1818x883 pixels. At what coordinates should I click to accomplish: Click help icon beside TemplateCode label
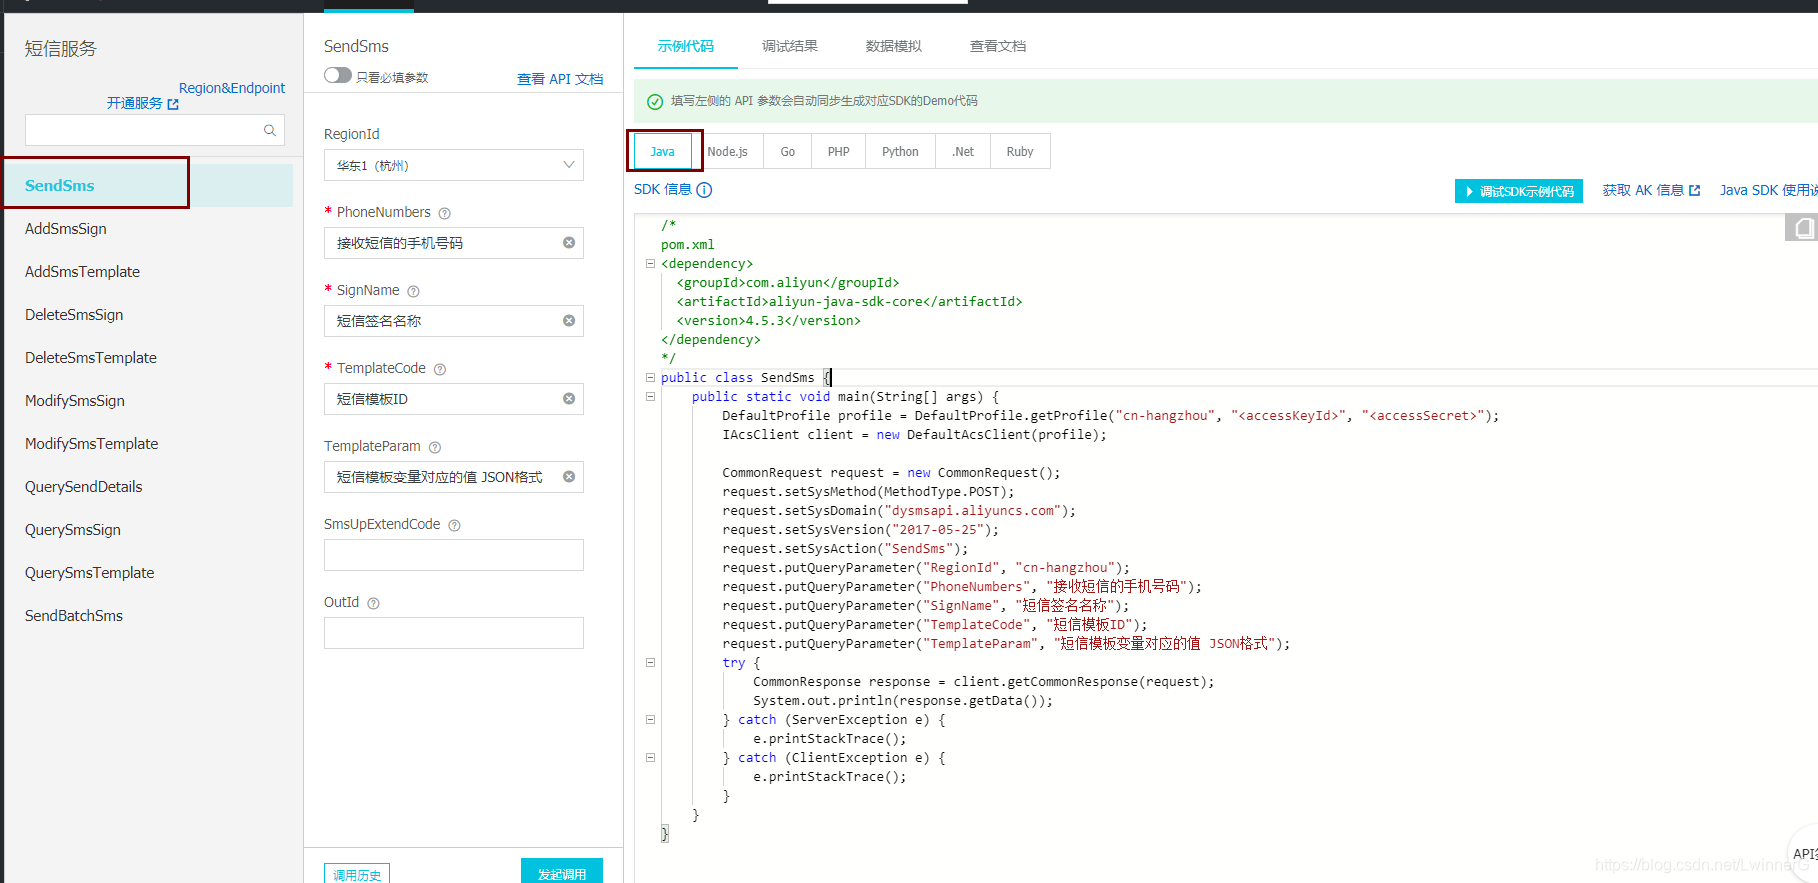pyautogui.click(x=440, y=369)
